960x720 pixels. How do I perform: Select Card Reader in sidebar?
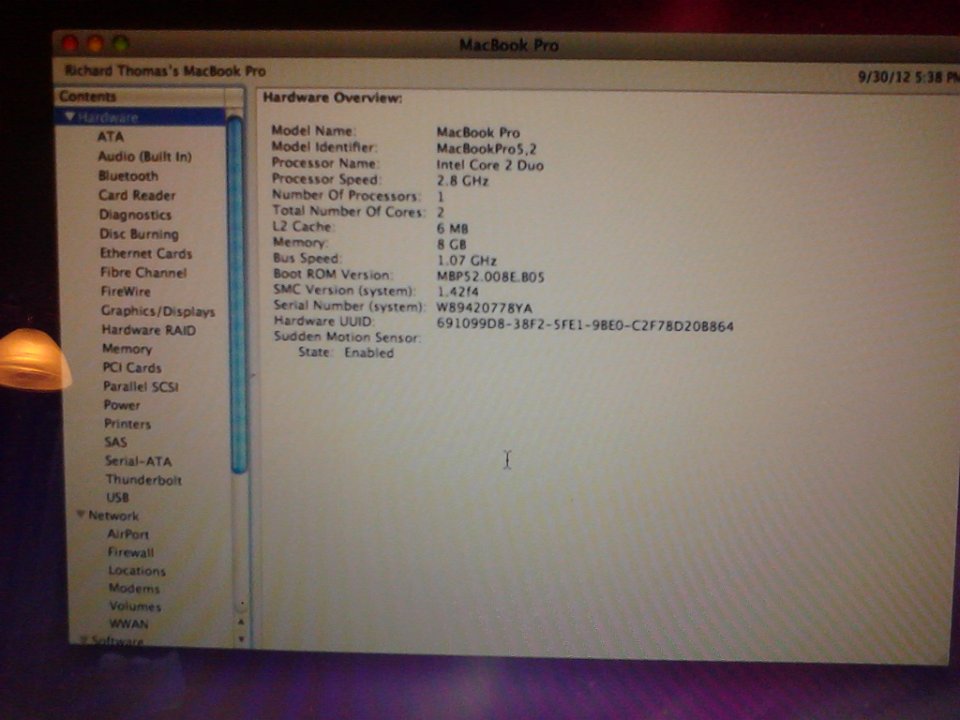point(137,195)
